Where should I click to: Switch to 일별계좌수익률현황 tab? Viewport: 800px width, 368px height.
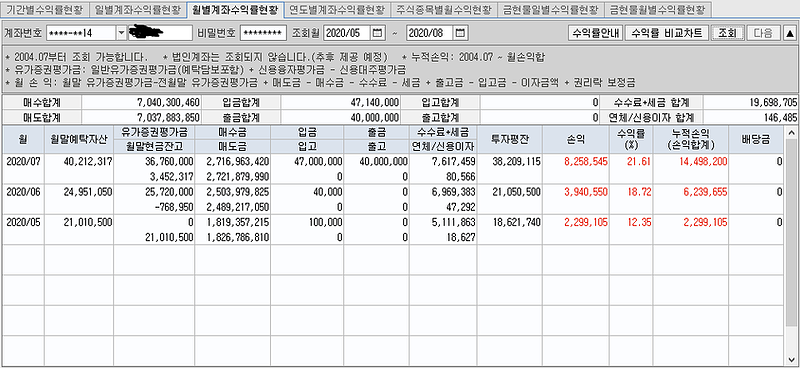click(x=138, y=10)
